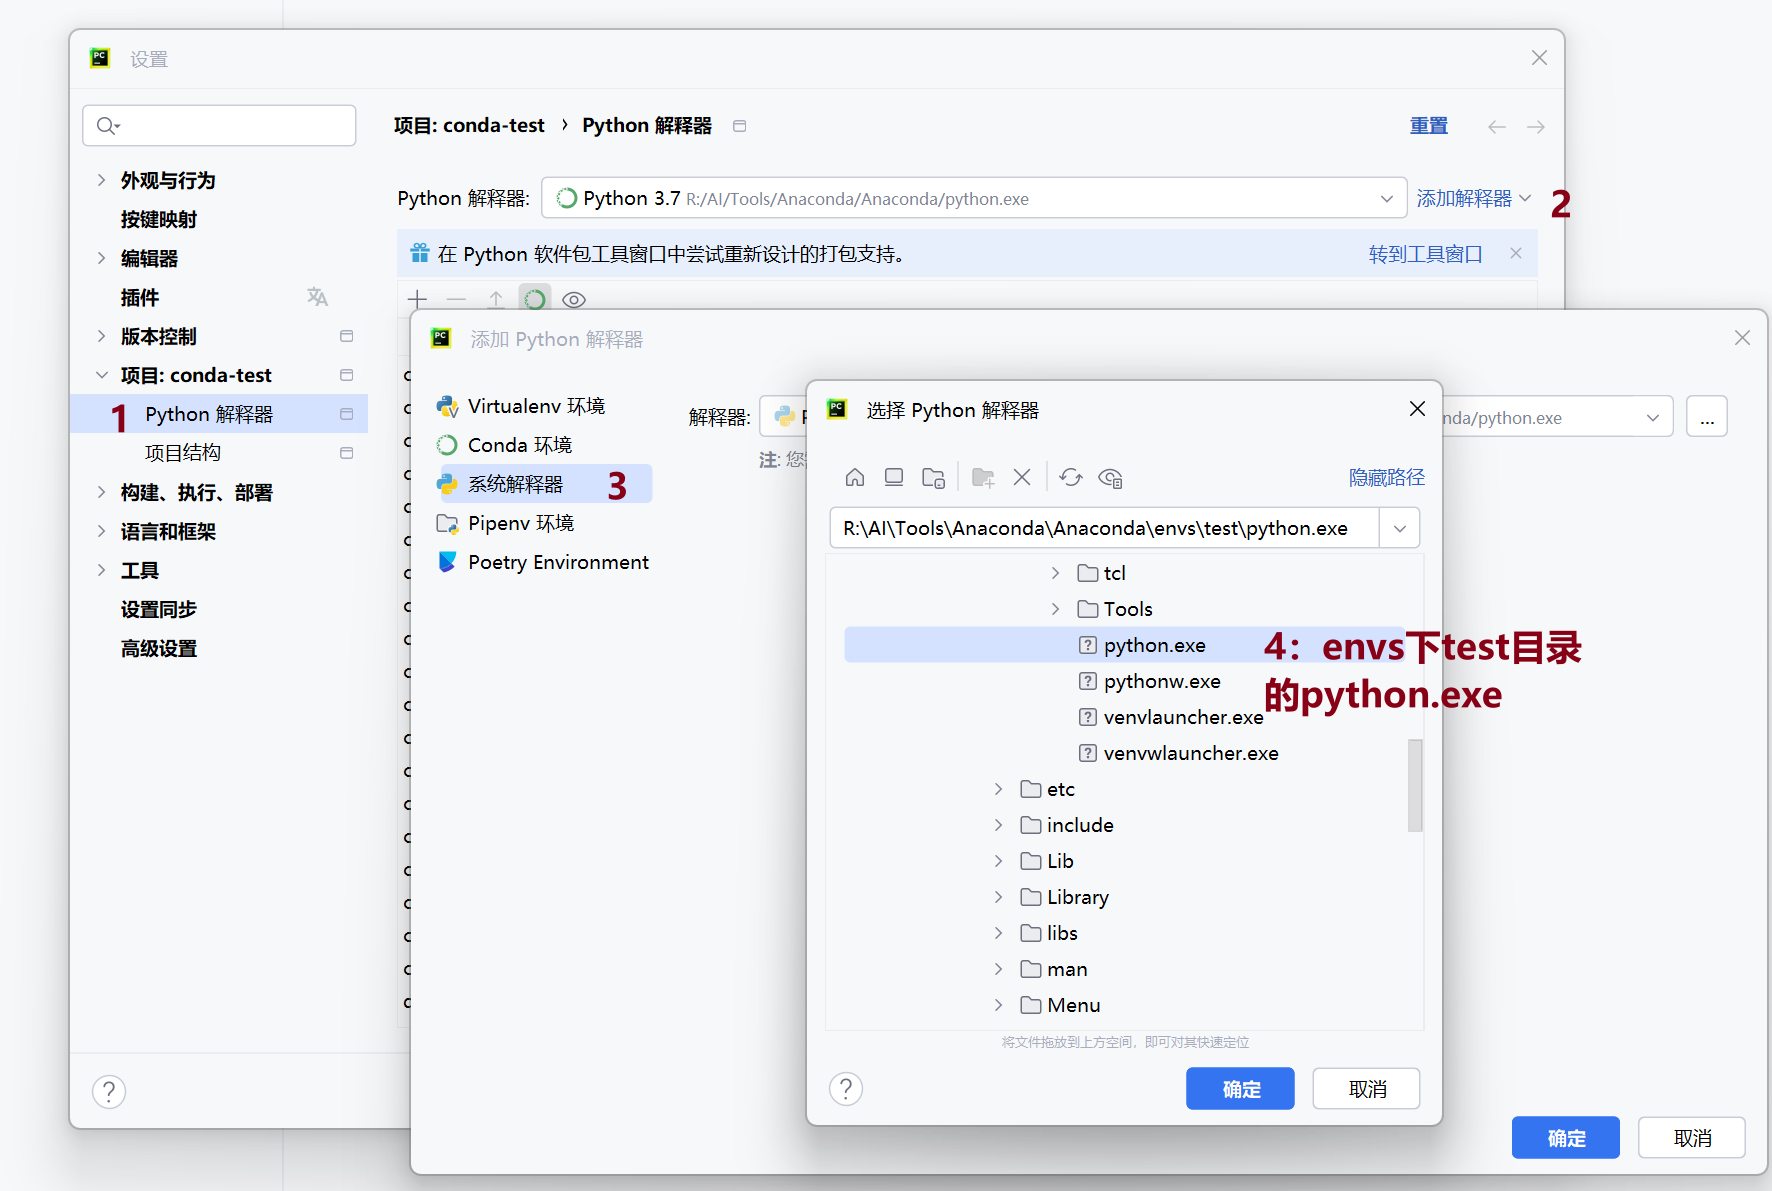Confirm selection with 确定 in file chooser
1772x1191 pixels.
1239,1089
